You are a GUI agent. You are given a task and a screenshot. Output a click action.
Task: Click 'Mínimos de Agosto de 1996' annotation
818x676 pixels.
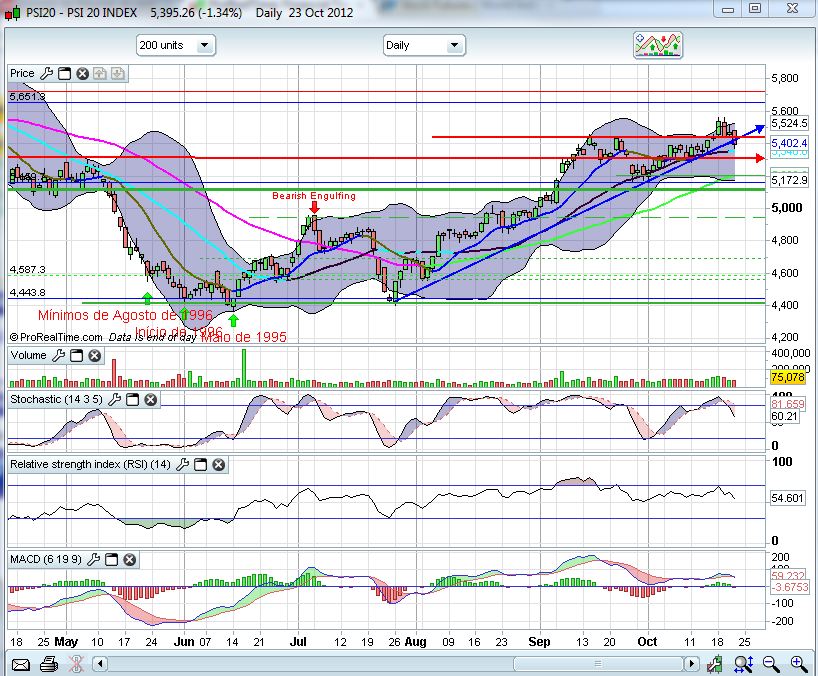pos(125,315)
